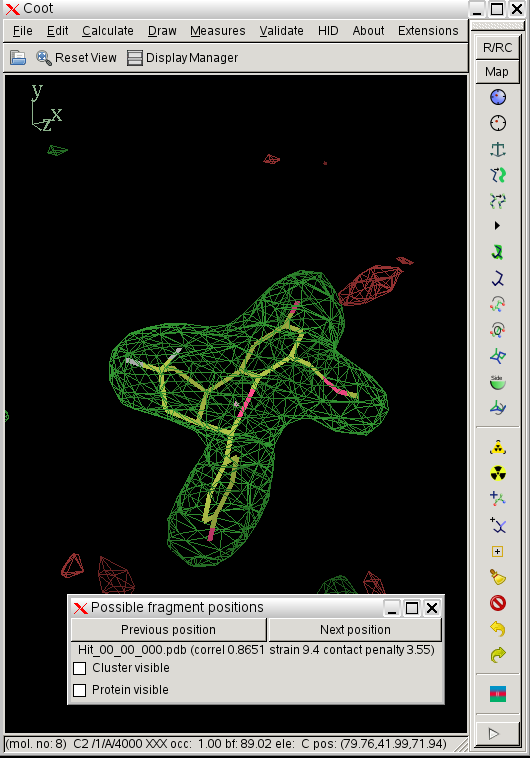Enable the Protein visible checkbox
The image size is (530, 758).
tap(79, 690)
